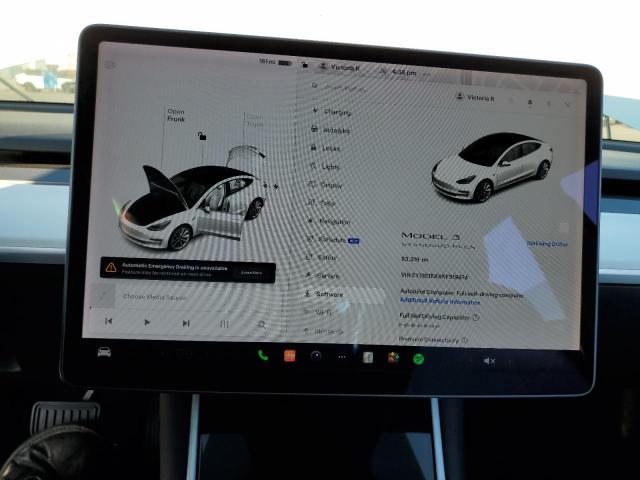The height and width of the screenshot is (480, 640).
Task: Tap the muted volume speaker icon
Action: pos(489,361)
